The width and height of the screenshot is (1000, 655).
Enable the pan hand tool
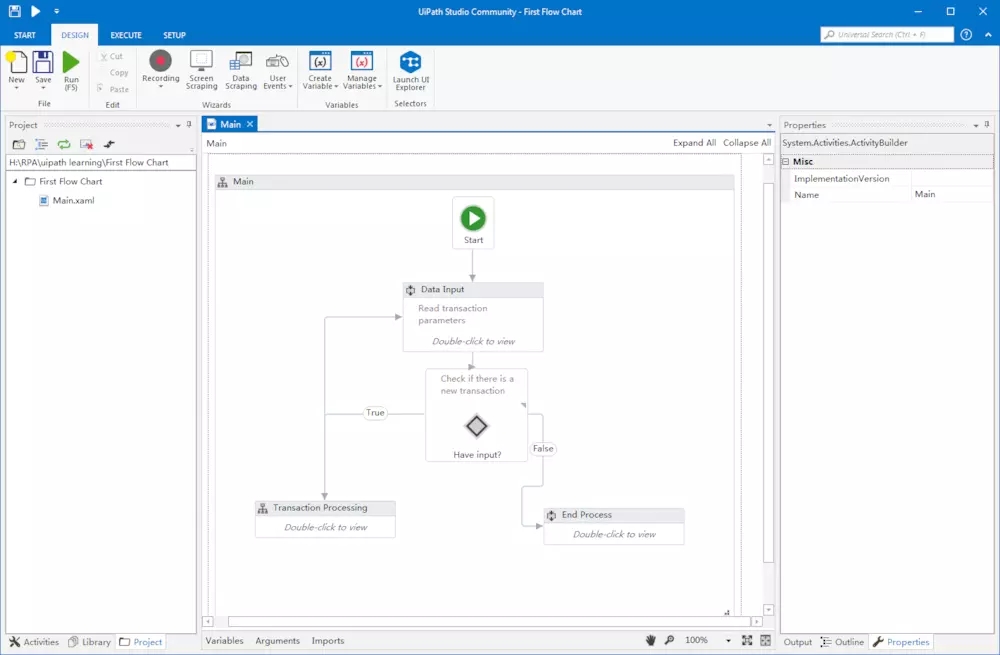(x=651, y=640)
